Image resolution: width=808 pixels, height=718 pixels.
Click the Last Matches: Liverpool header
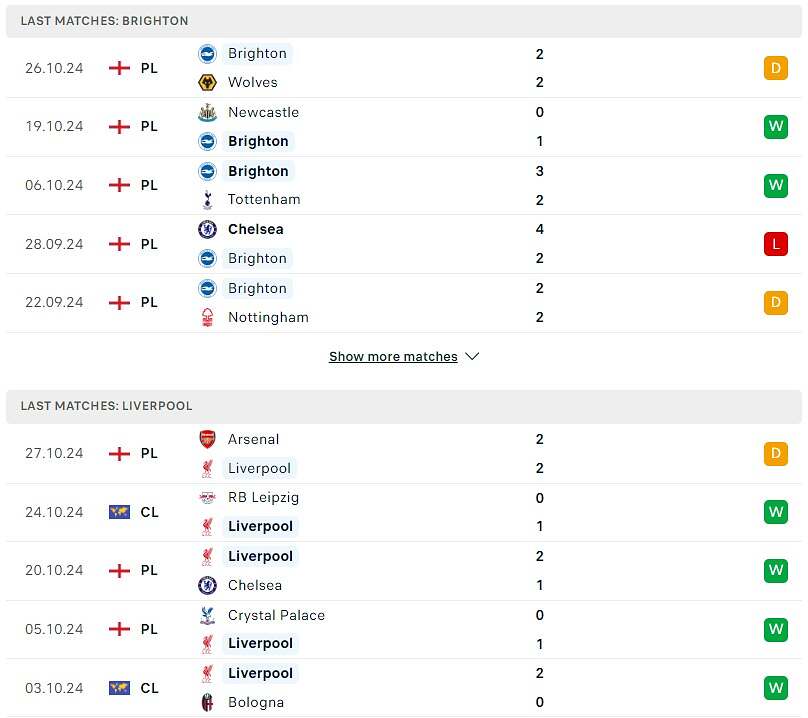[x=106, y=406]
